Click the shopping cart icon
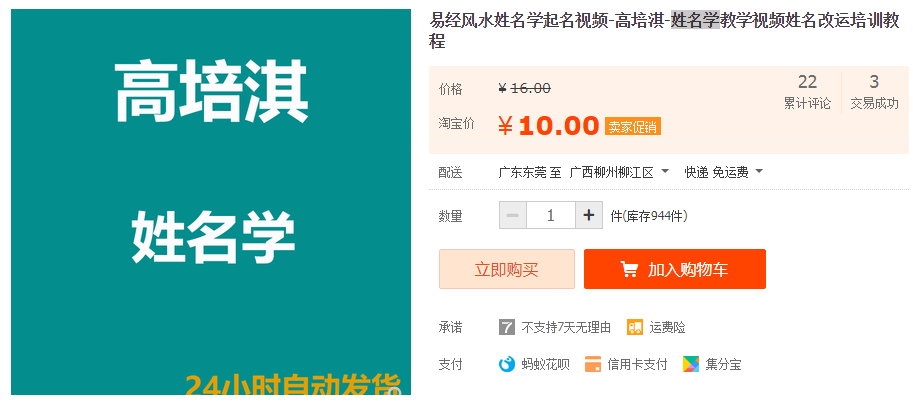The image size is (913, 418). tap(629, 269)
